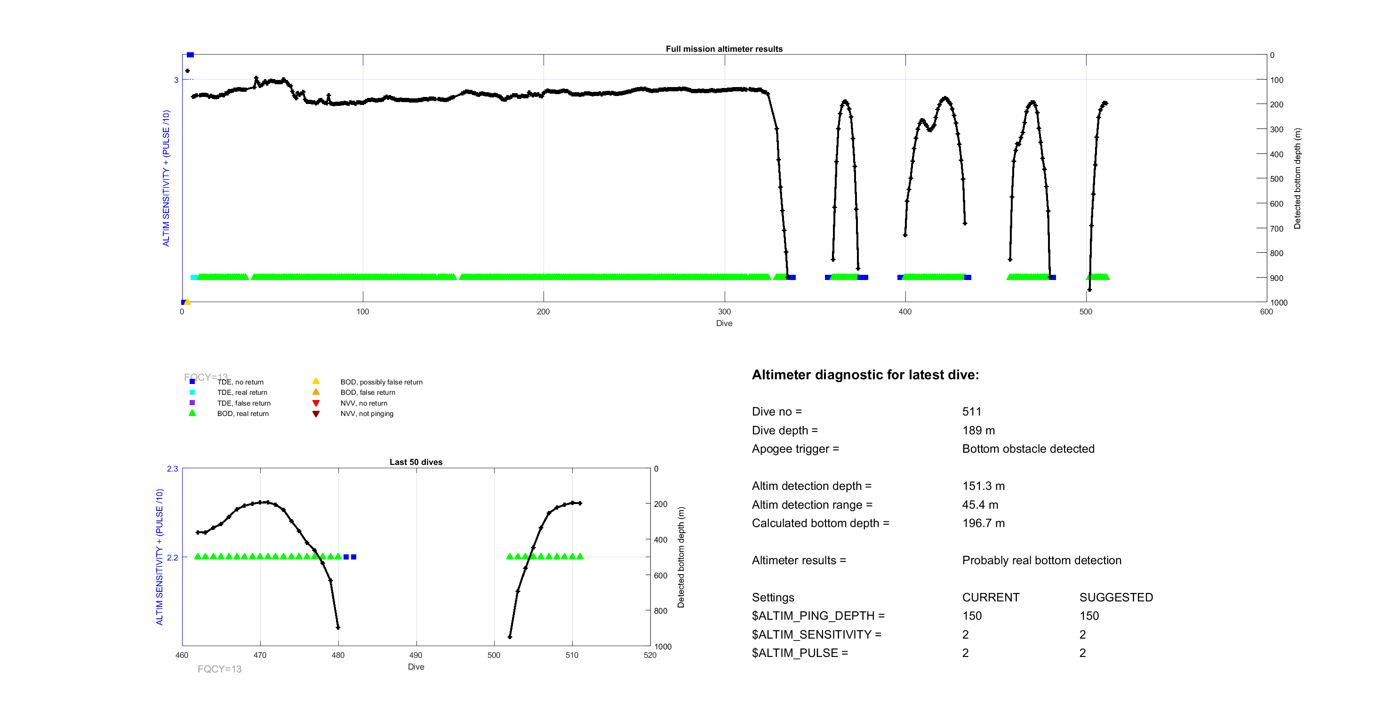Image resolution: width=1400 pixels, height=726 pixels.
Task: Click the 2.2 tick on the Last 50 dives sensitivity axis
Action: tap(173, 557)
